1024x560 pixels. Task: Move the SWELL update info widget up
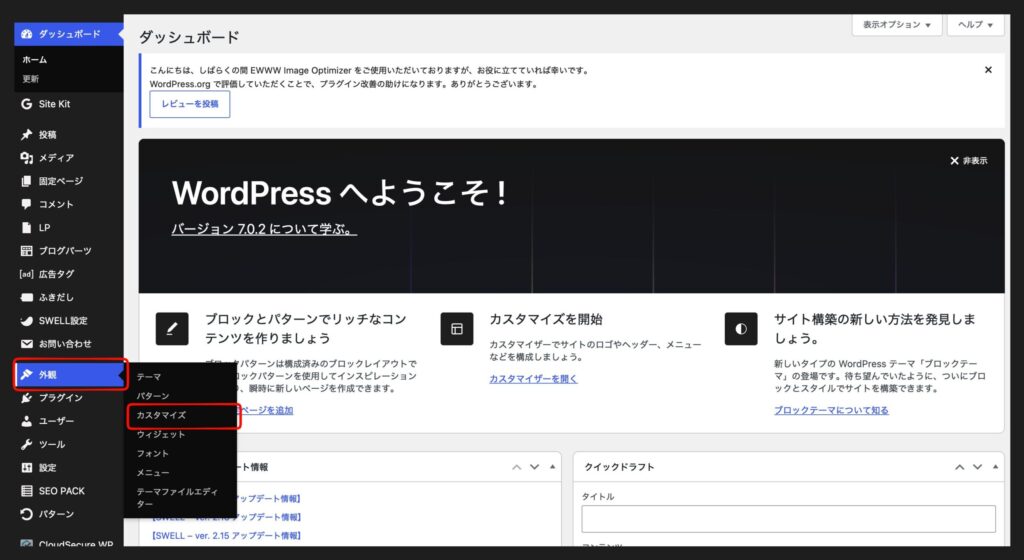pyautogui.click(x=517, y=467)
